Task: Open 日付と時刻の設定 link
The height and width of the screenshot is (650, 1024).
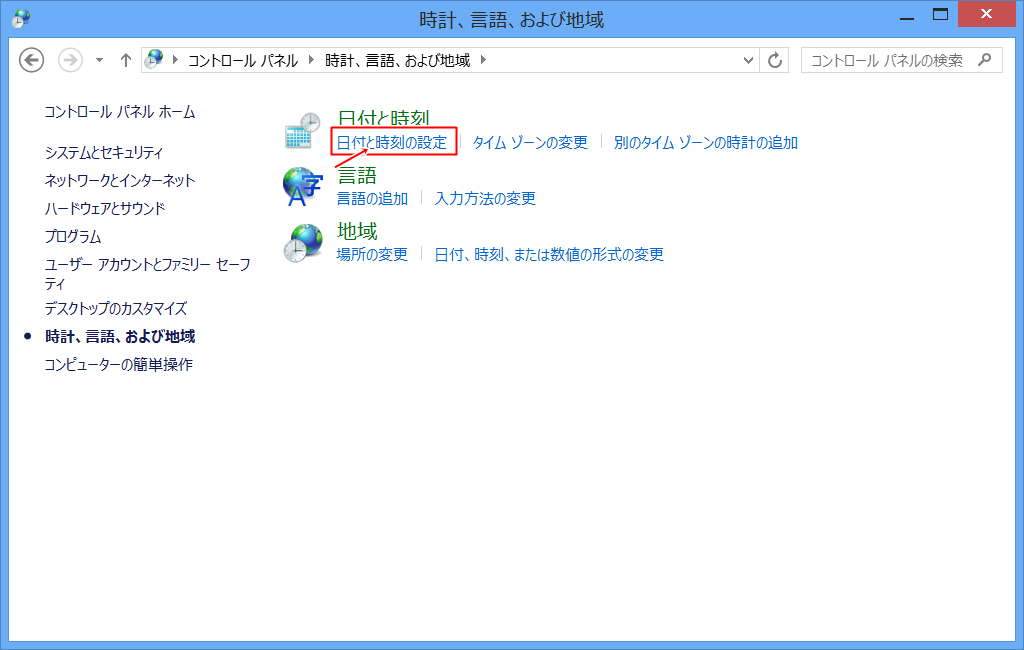Action: [x=392, y=142]
